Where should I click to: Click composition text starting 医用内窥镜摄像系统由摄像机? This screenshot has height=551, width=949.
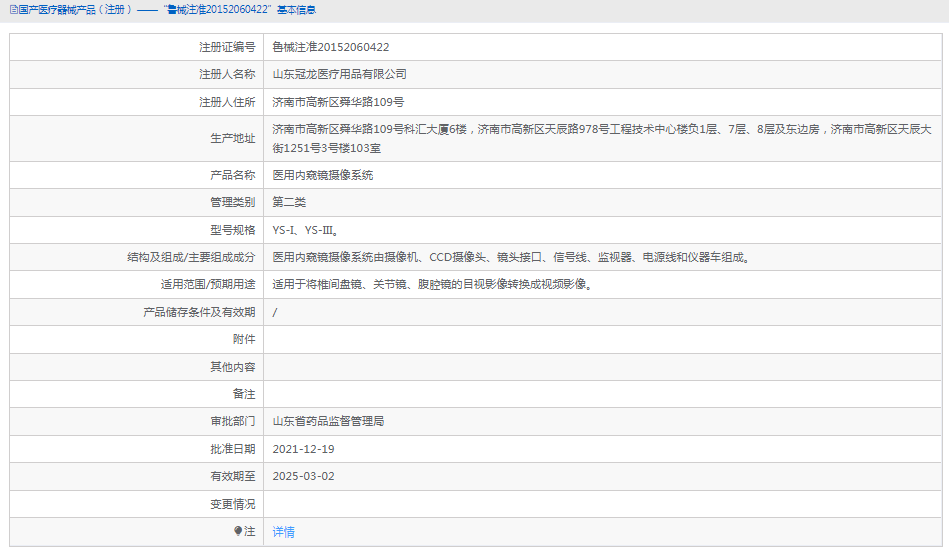(513, 258)
